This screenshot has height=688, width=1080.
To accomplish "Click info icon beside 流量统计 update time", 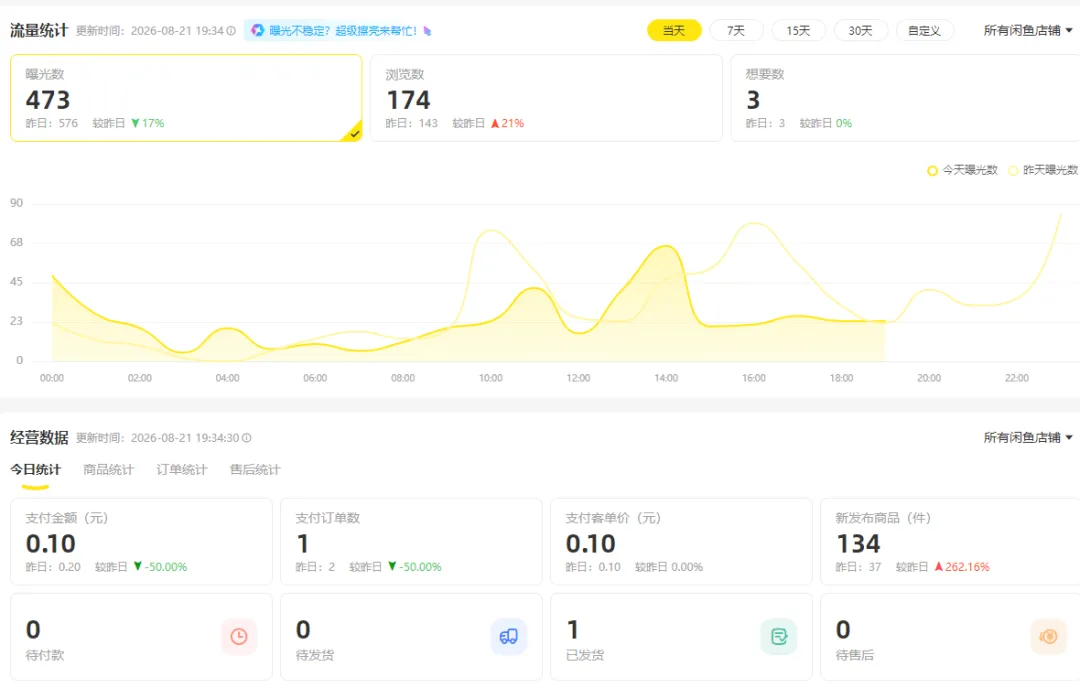I will click(x=231, y=31).
